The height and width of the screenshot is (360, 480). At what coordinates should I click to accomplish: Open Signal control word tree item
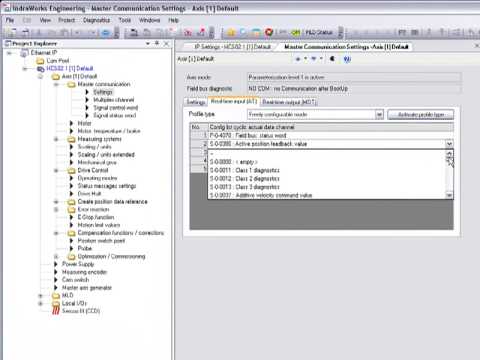115,108
